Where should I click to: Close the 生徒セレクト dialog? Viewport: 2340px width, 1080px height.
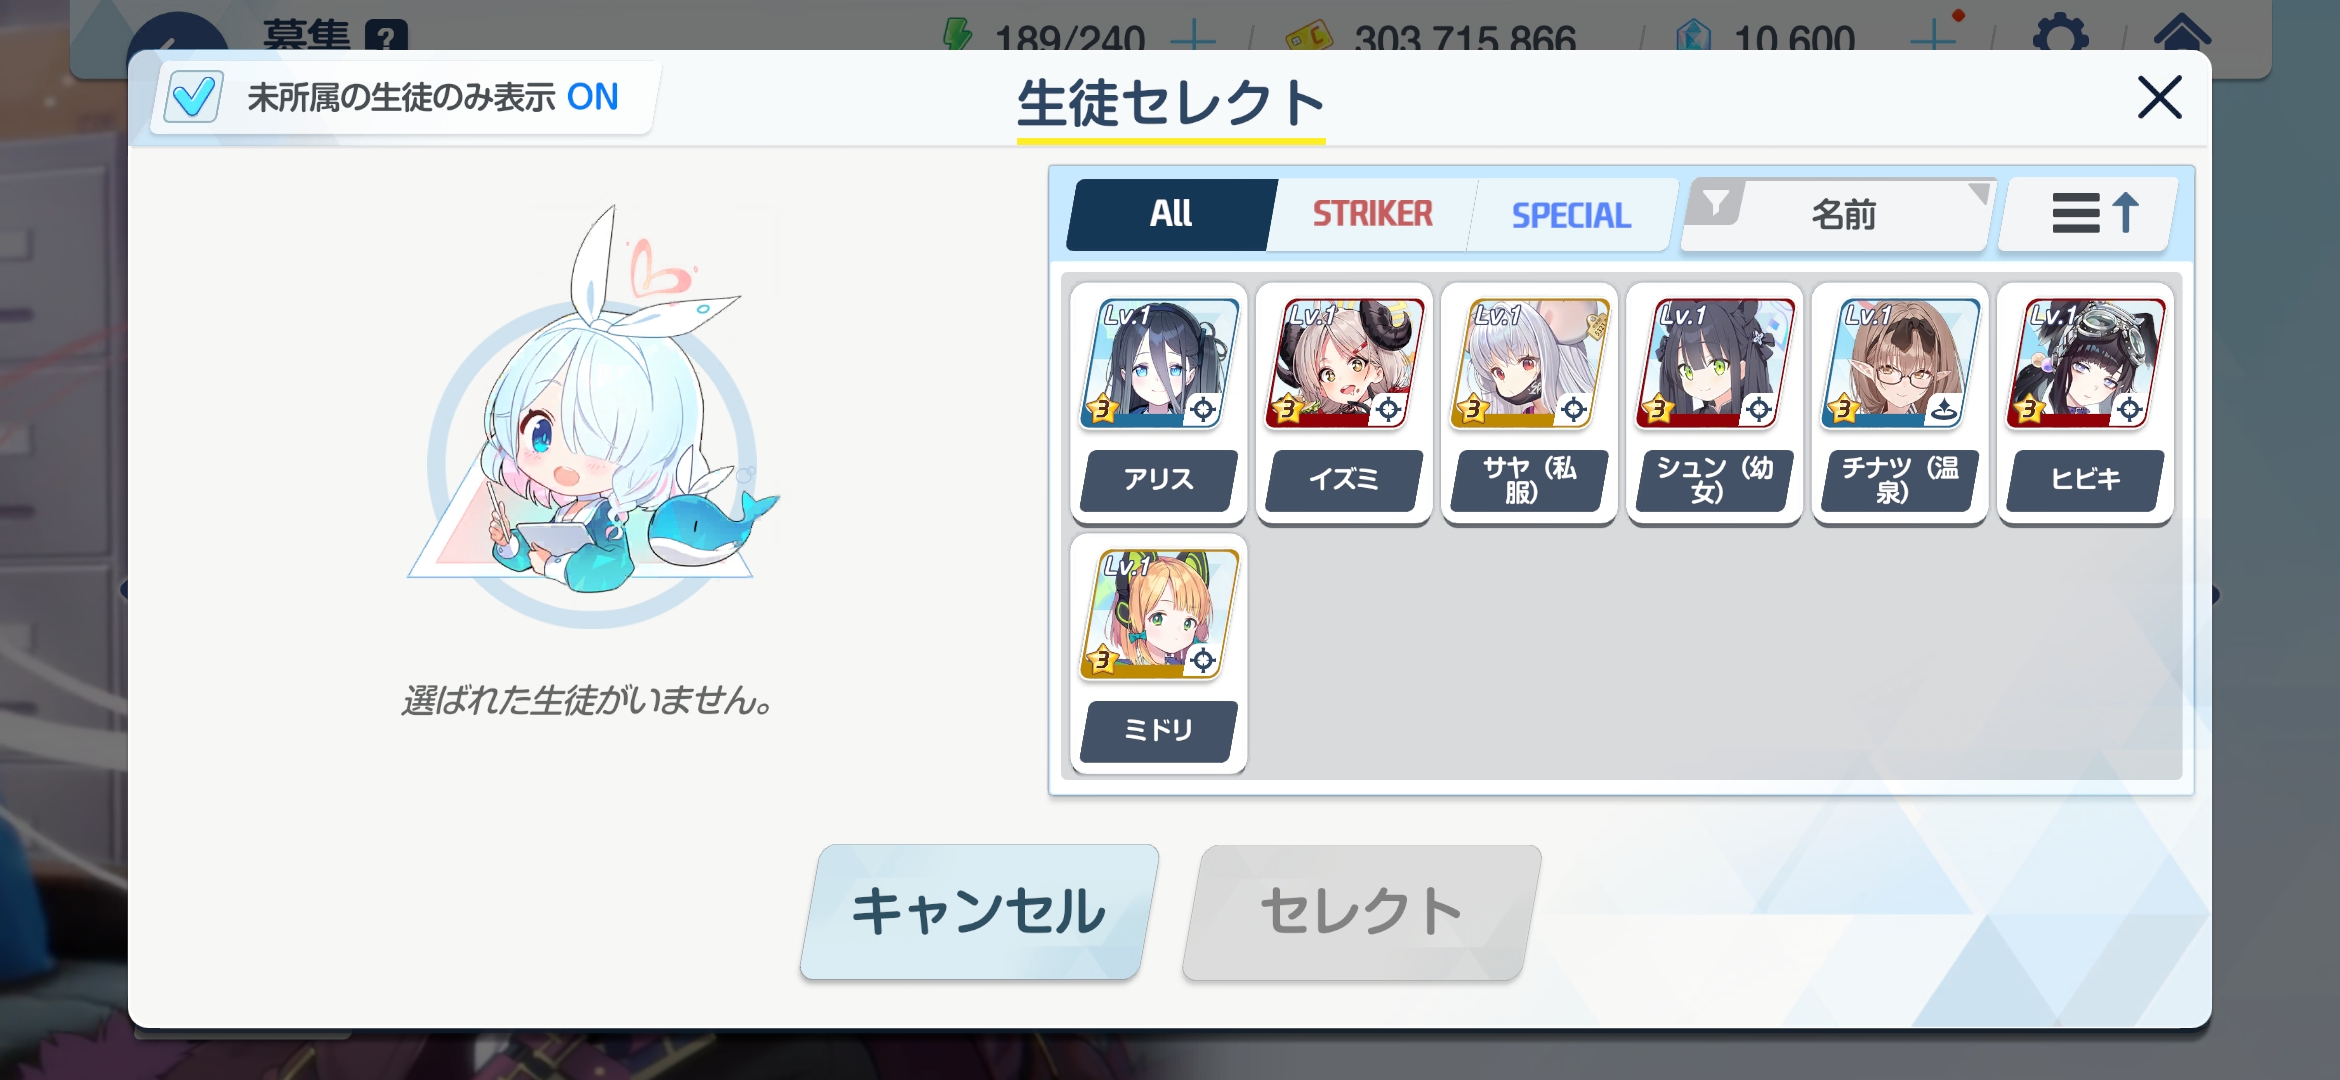[x=2159, y=98]
